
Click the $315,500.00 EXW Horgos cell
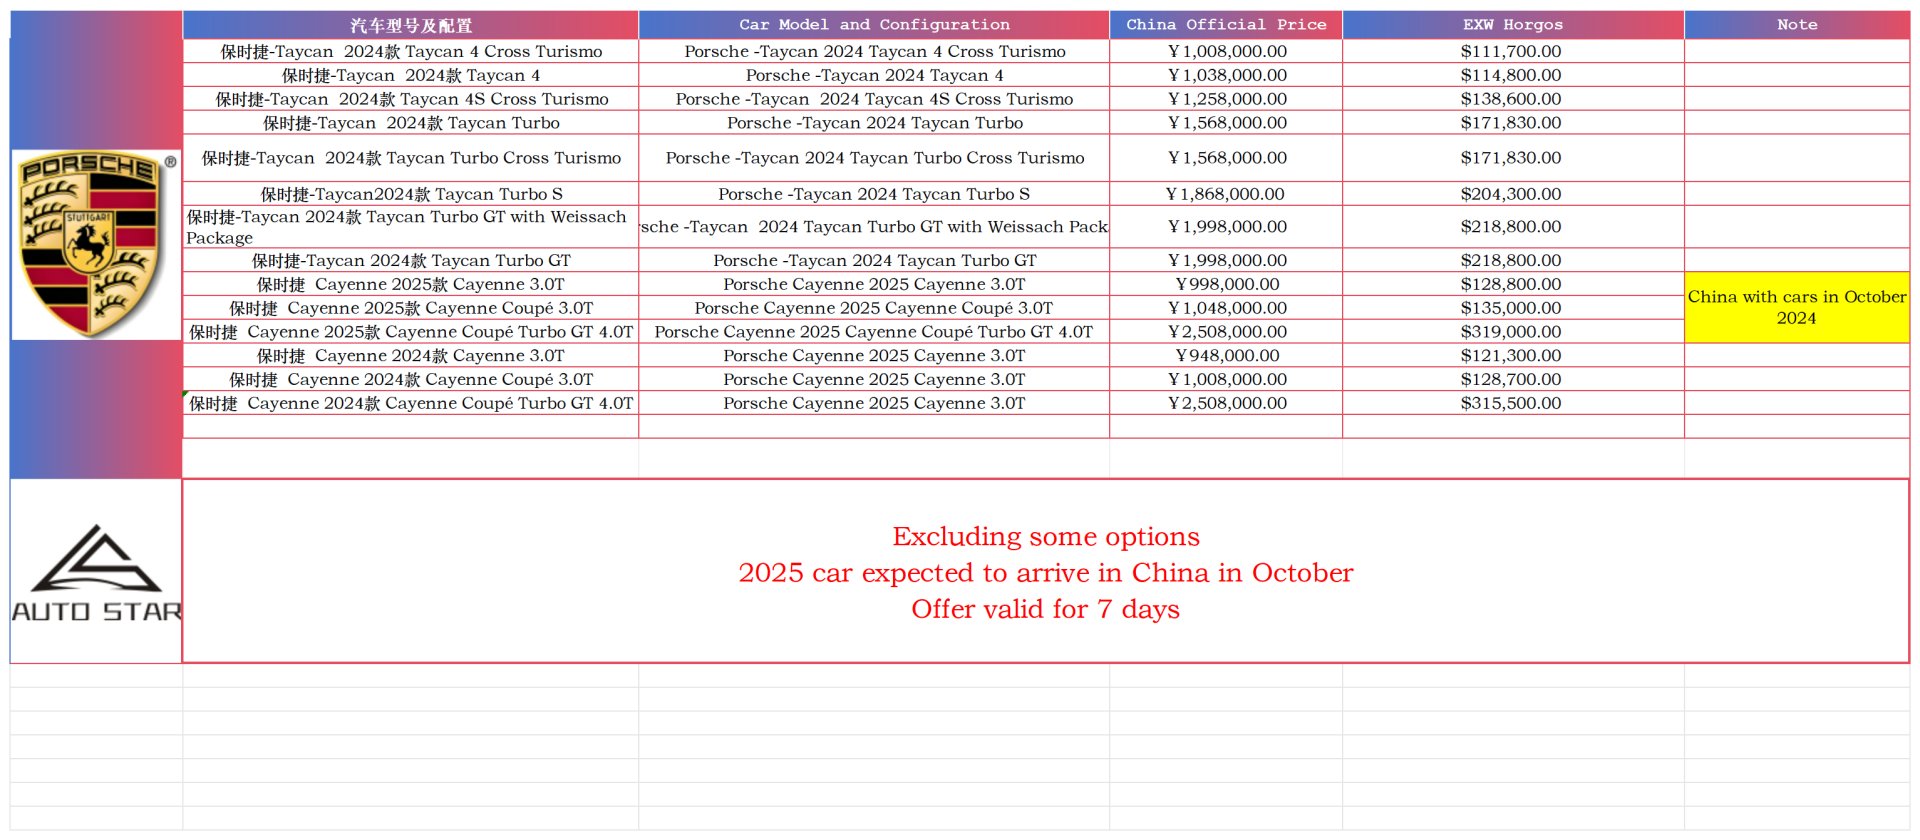click(x=1510, y=404)
